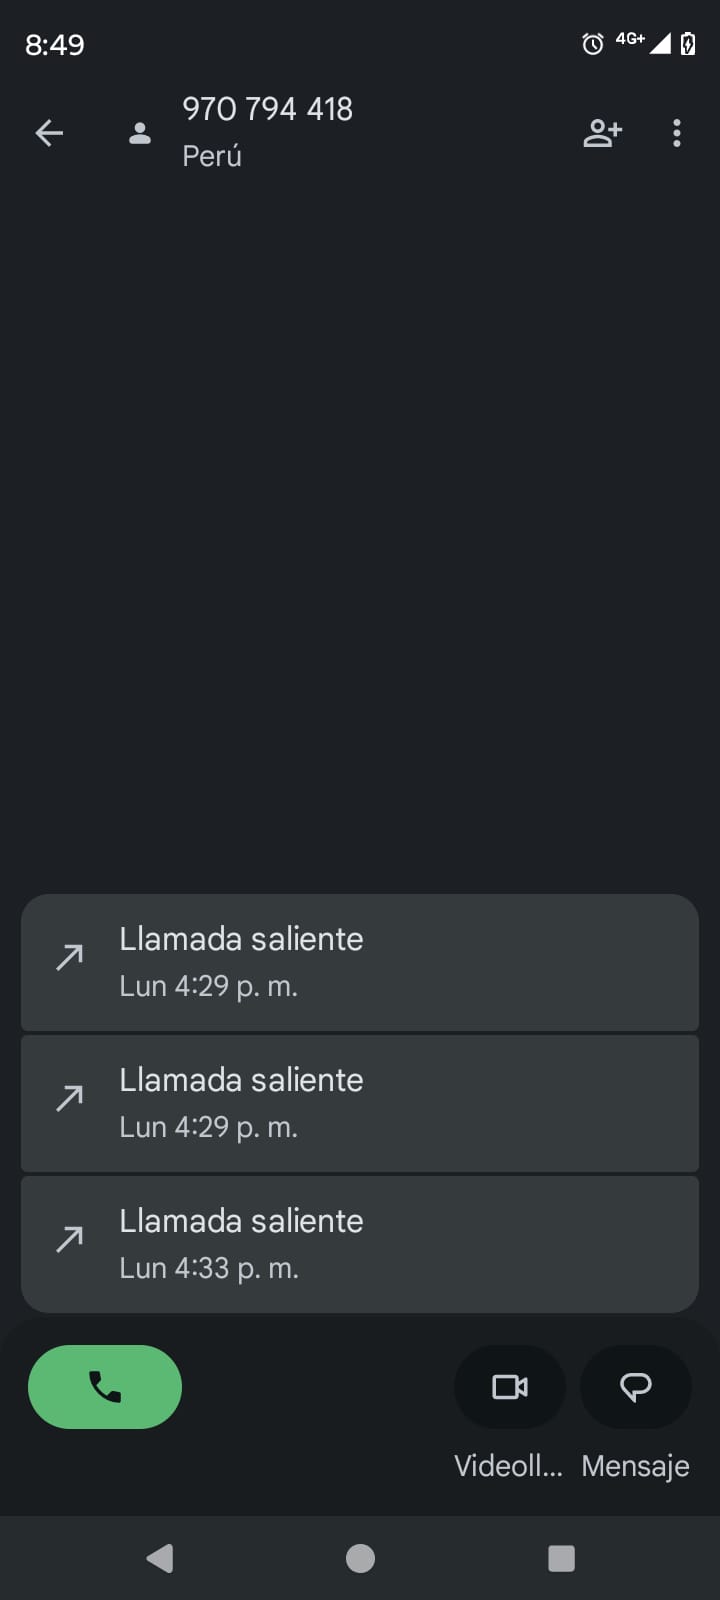Open the topmost outgoing call entry
The width and height of the screenshot is (720, 1600).
point(360,962)
